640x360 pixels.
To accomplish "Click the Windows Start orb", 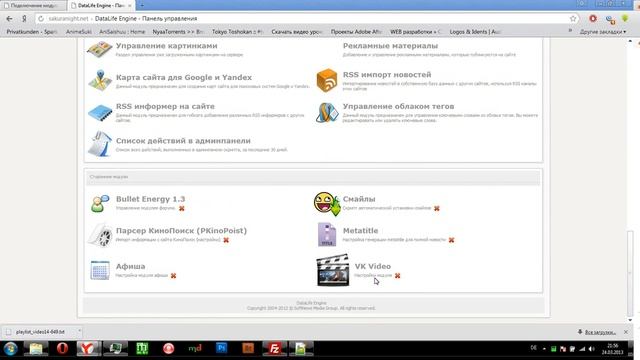I will [x=11, y=349].
